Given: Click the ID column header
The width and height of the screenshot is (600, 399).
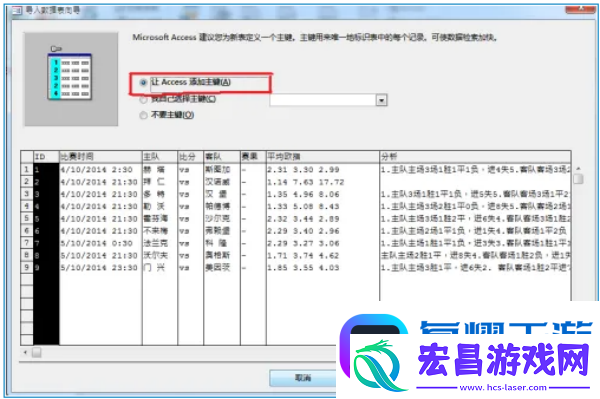Looking at the screenshot, I should point(46,156).
